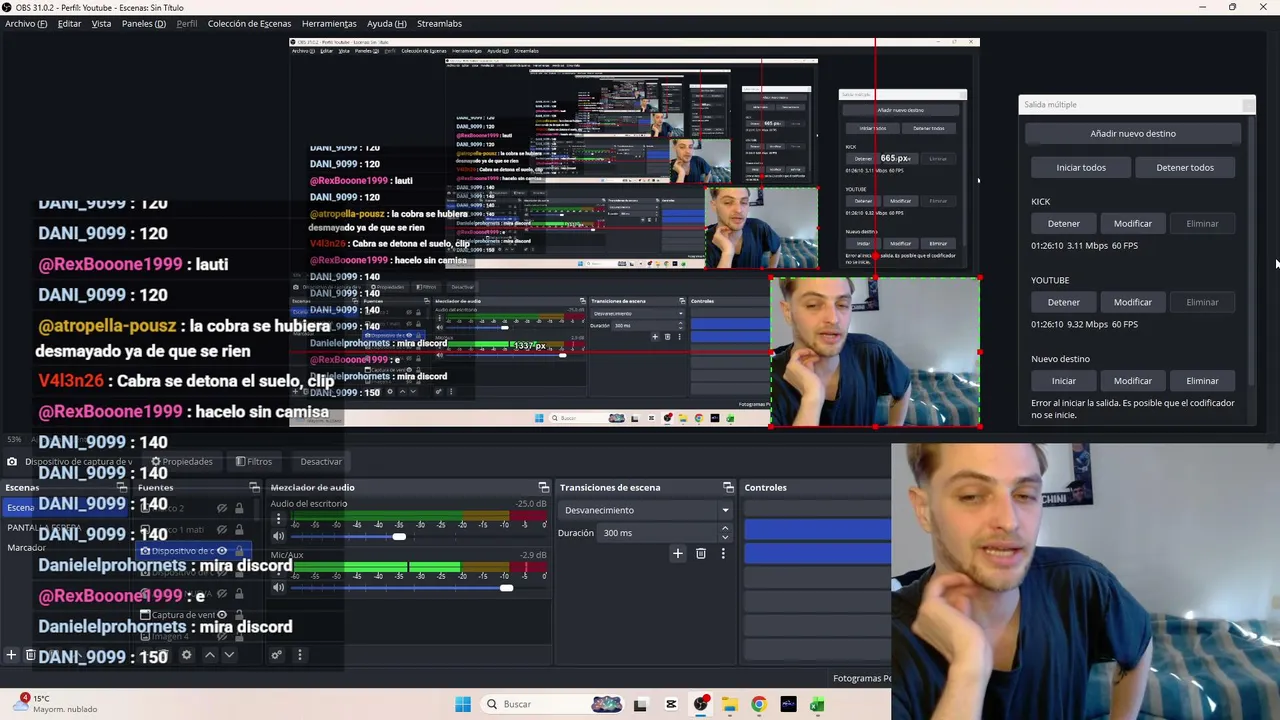Open the Paneles menu
The image size is (1280, 720).
(x=144, y=23)
